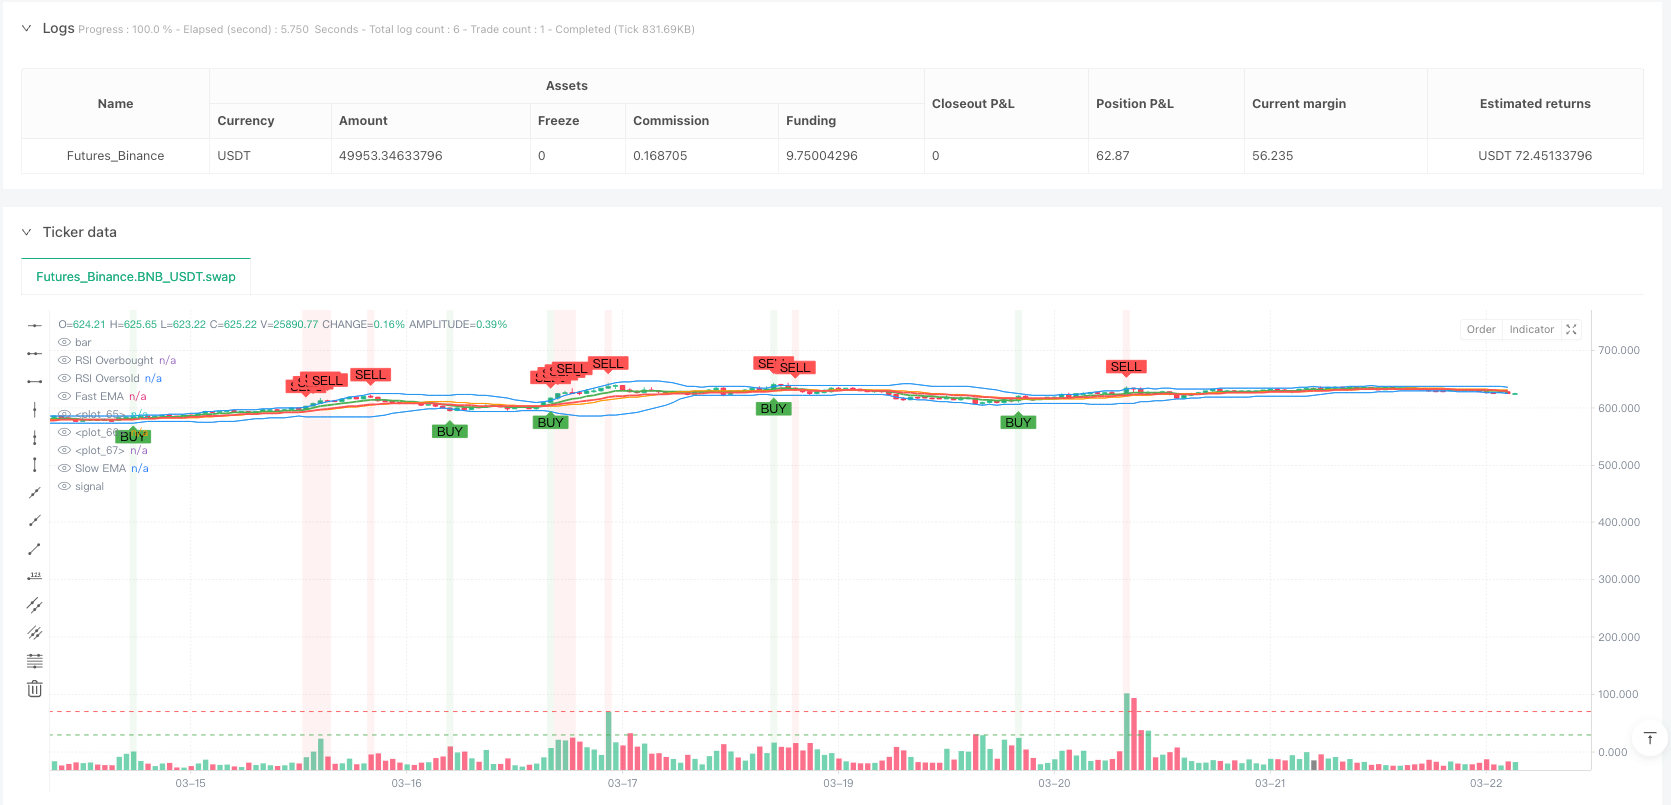Pick the price line tool with 123 label

(x=35, y=577)
